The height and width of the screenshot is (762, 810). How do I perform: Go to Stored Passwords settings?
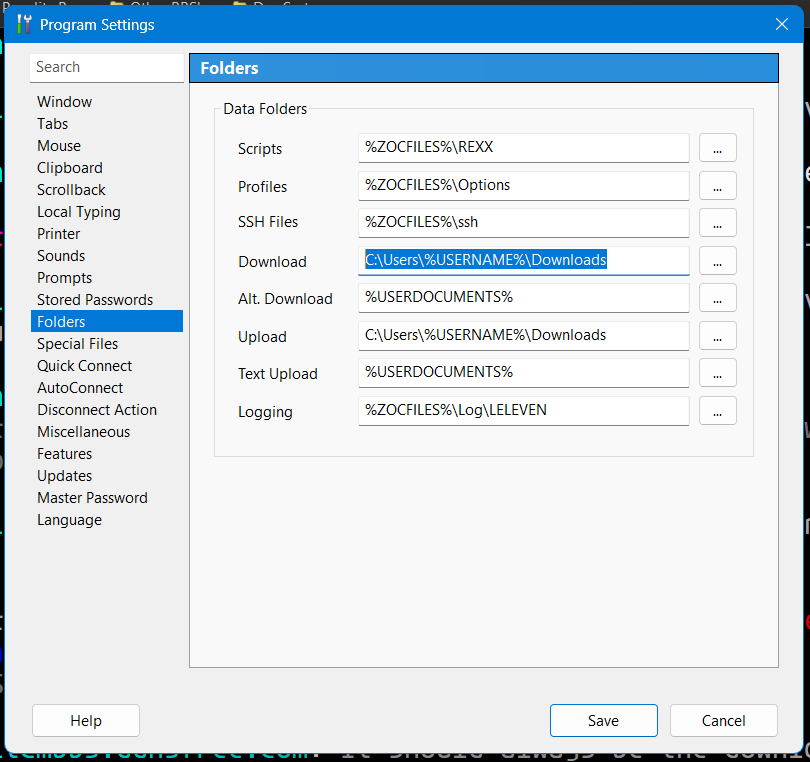[95, 300]
